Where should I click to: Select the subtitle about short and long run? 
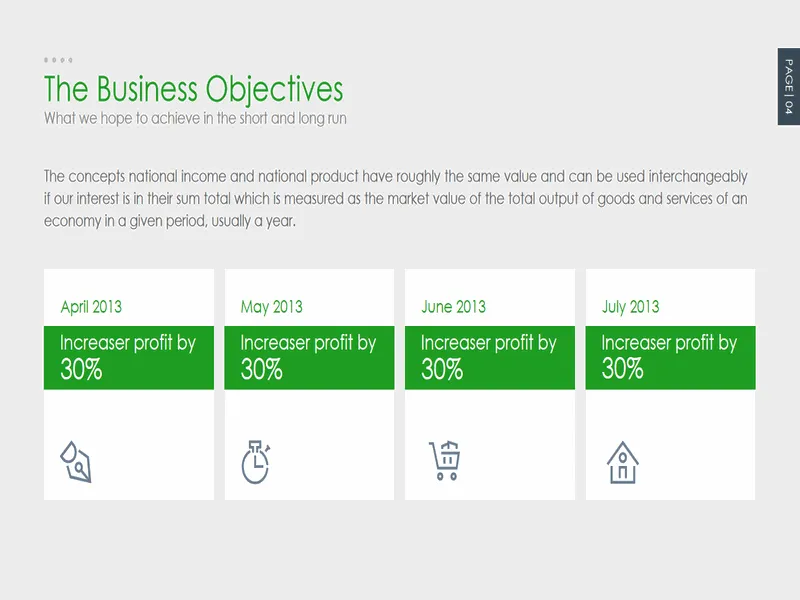[195, 118]
